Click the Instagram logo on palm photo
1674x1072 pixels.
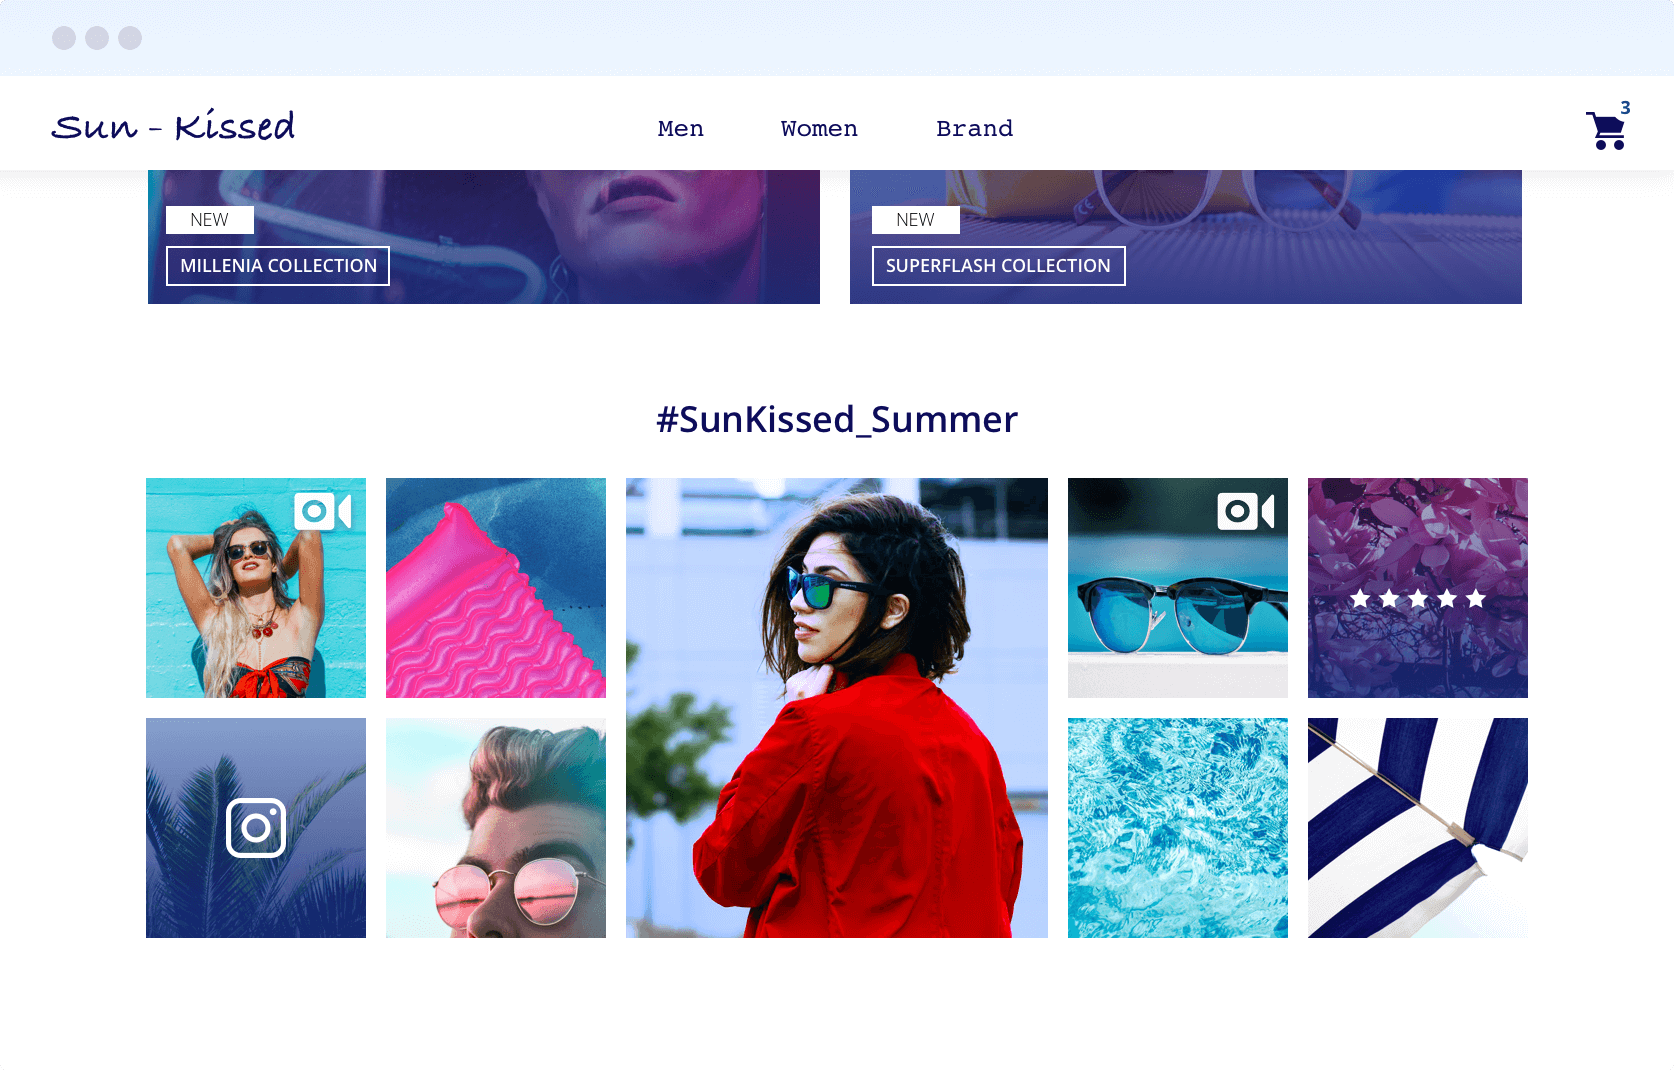pos(256,828)
